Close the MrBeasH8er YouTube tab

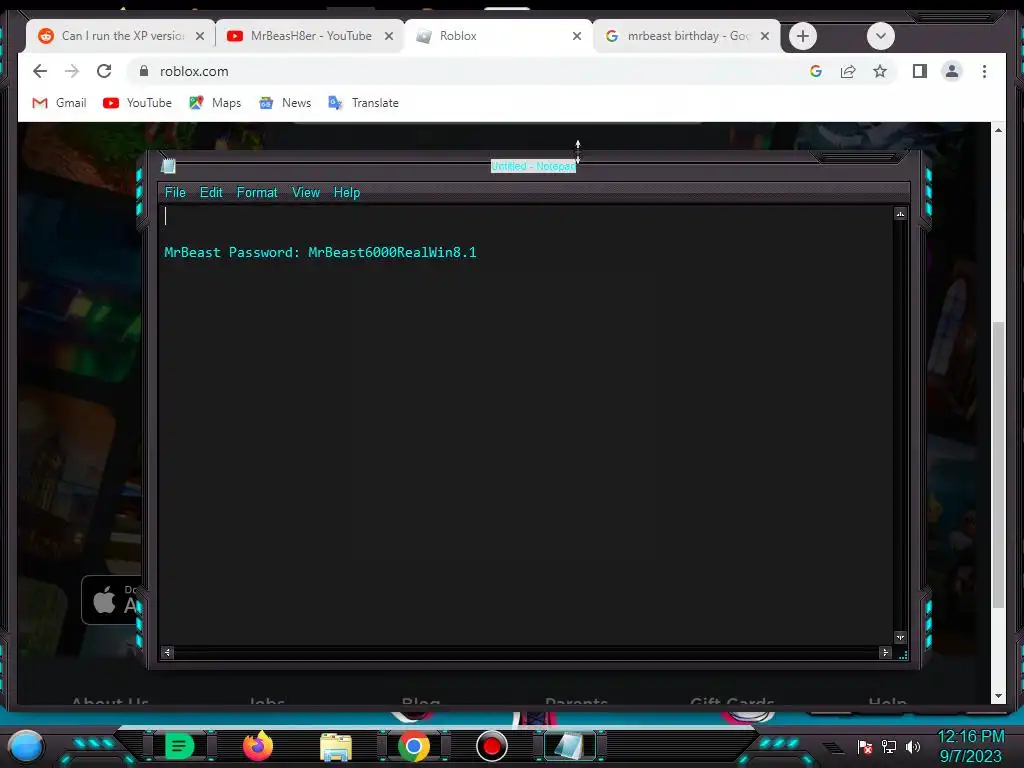click(389, 36)
